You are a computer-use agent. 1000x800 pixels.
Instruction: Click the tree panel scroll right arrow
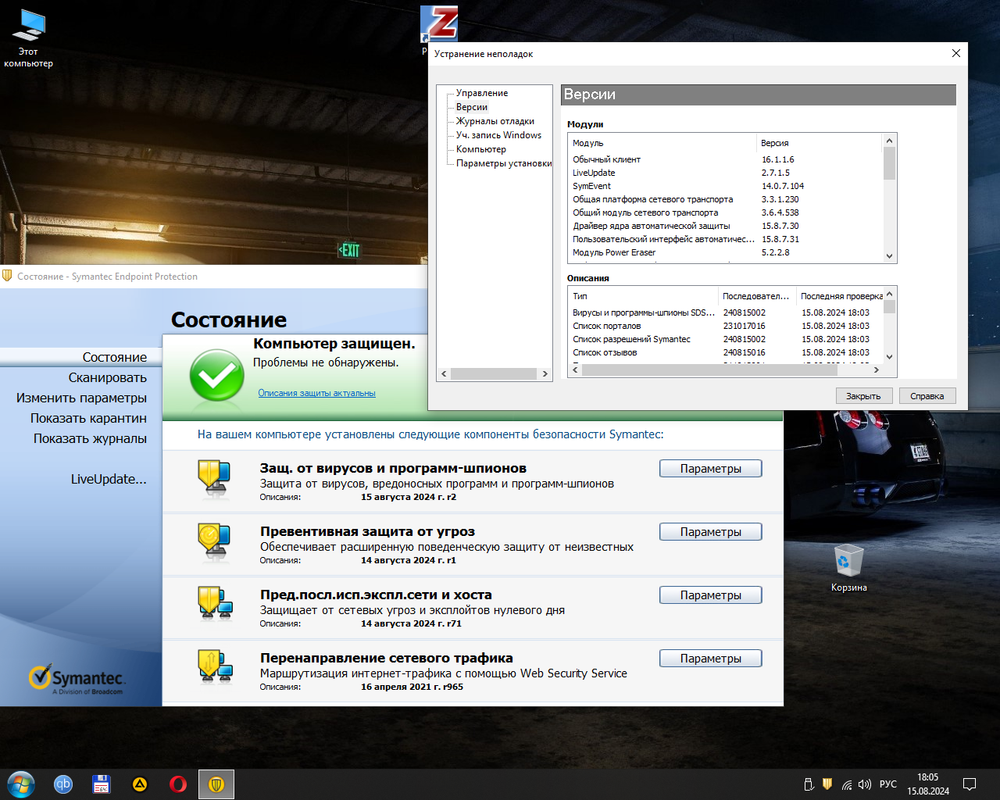point(545,374)
